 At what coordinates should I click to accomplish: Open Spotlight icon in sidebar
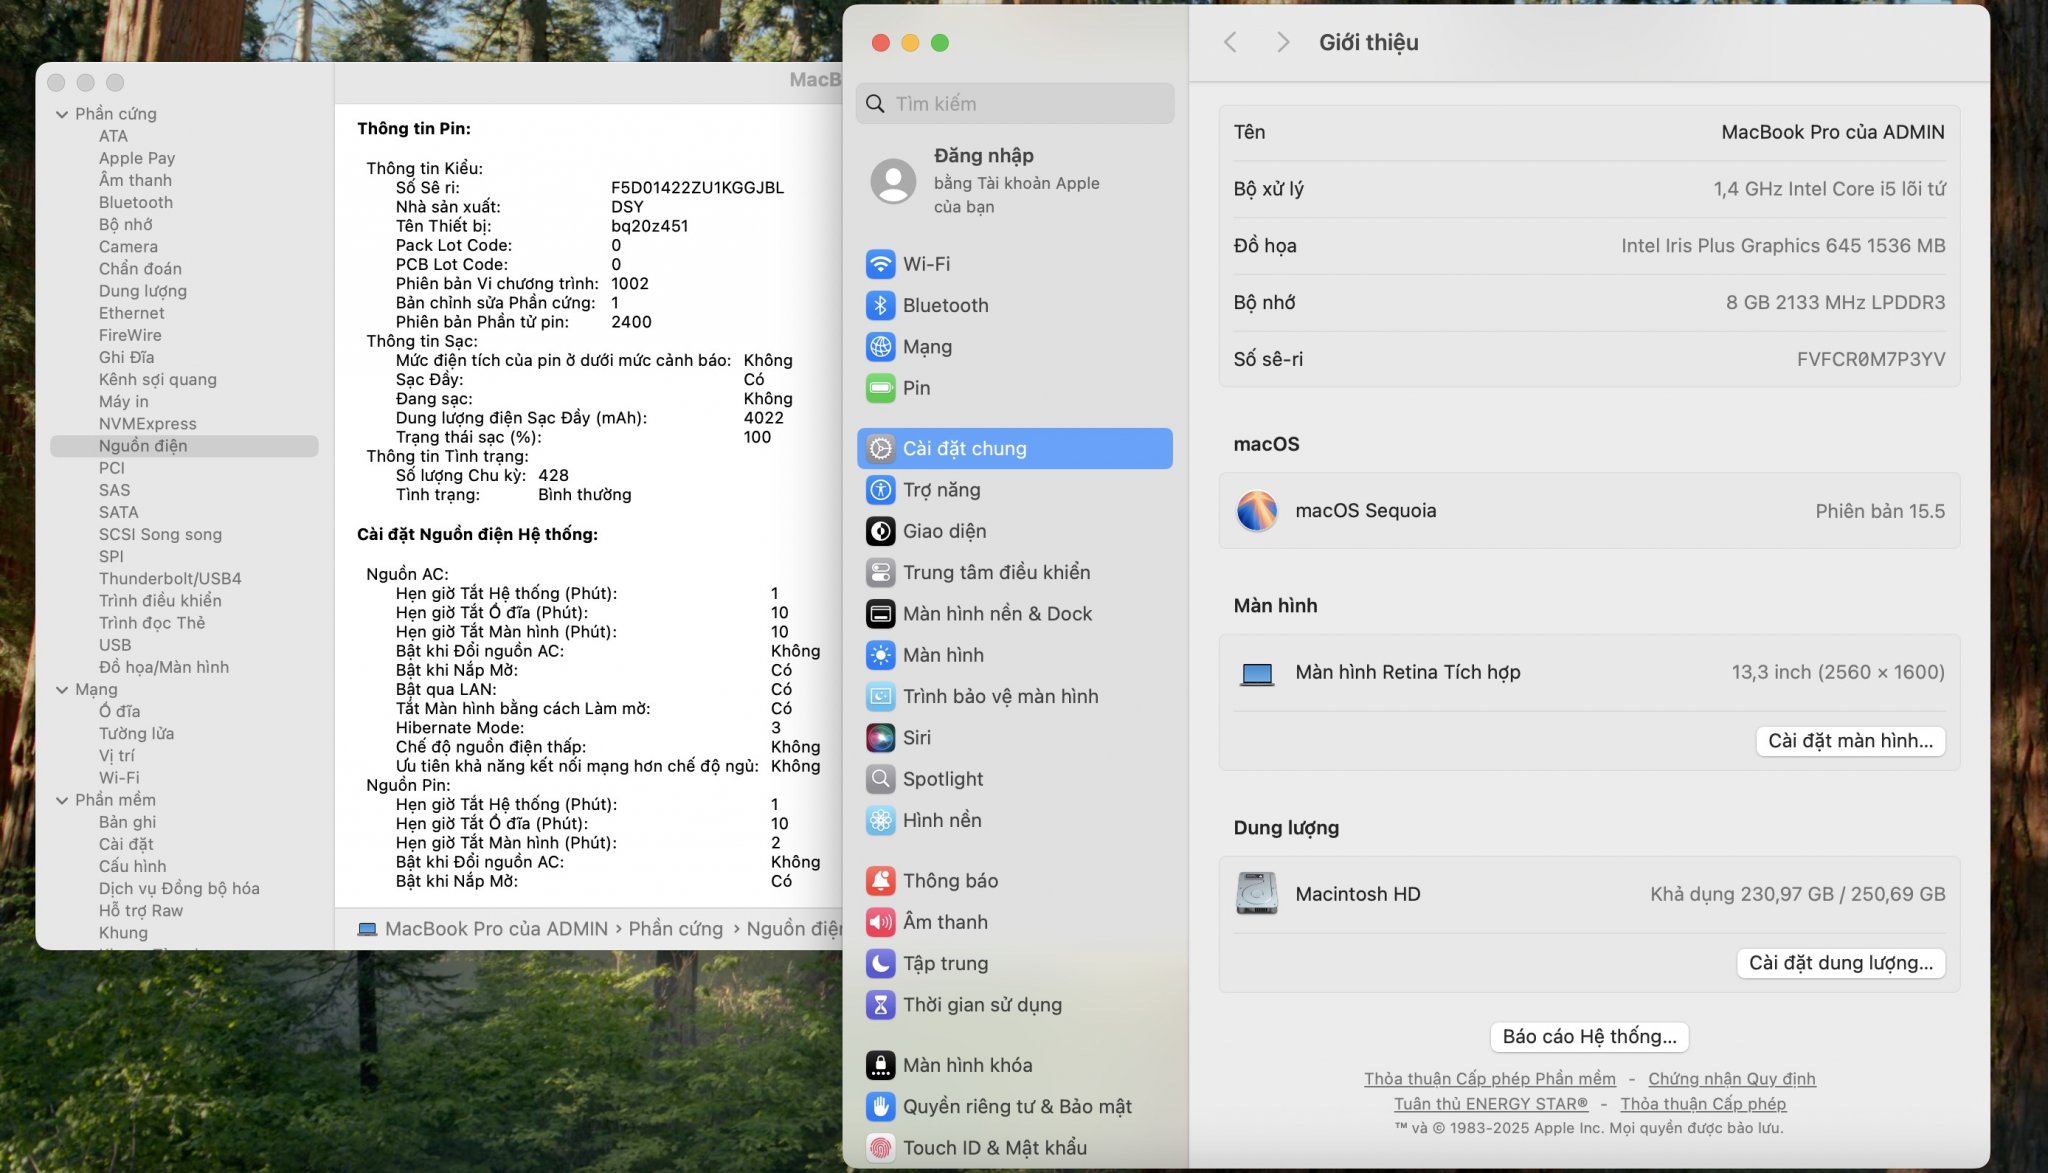coord(880,779)
